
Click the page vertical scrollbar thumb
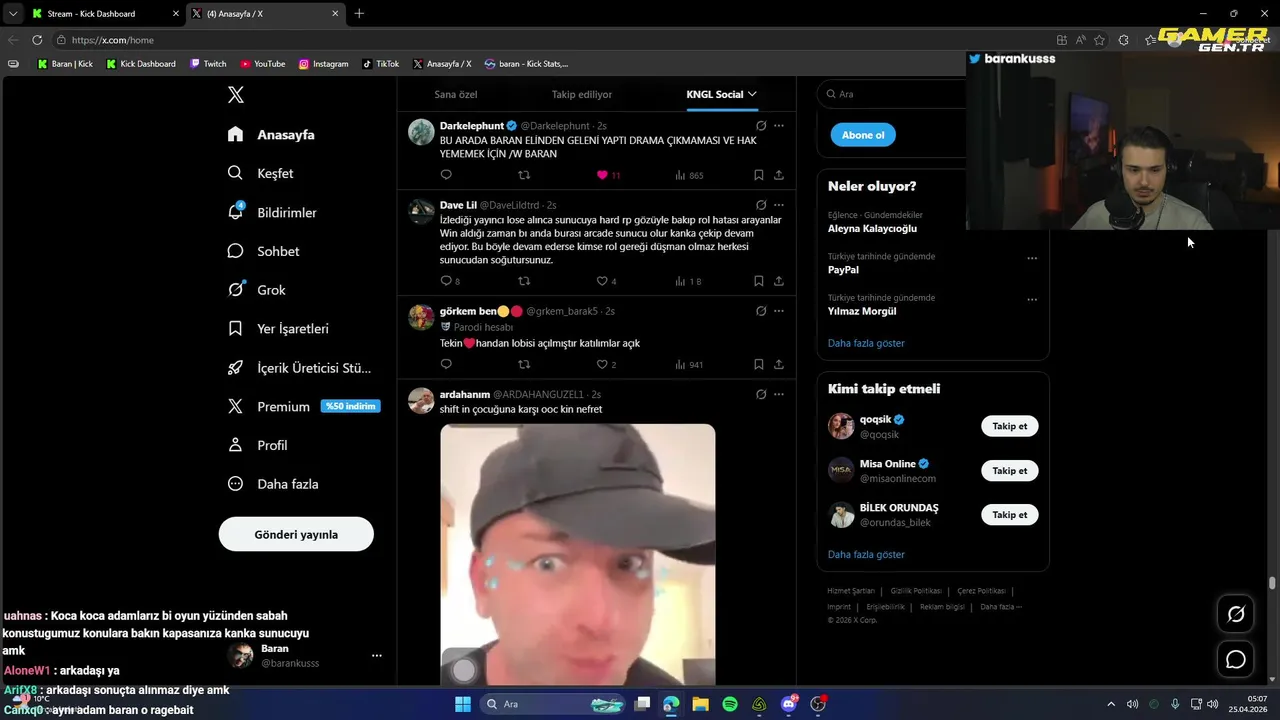pos(1272,583)
